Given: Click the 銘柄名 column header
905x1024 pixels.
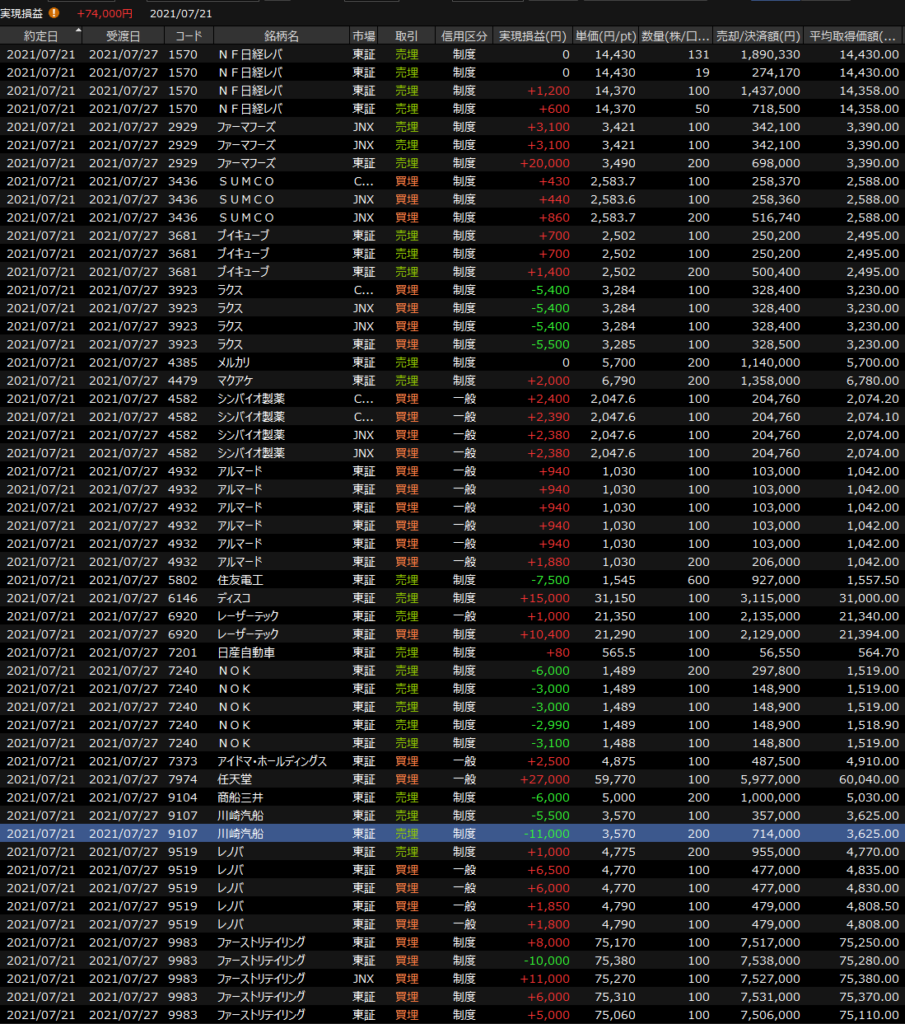Looking at the screenshot, I should pyautogui.click(x=280, y=36).
